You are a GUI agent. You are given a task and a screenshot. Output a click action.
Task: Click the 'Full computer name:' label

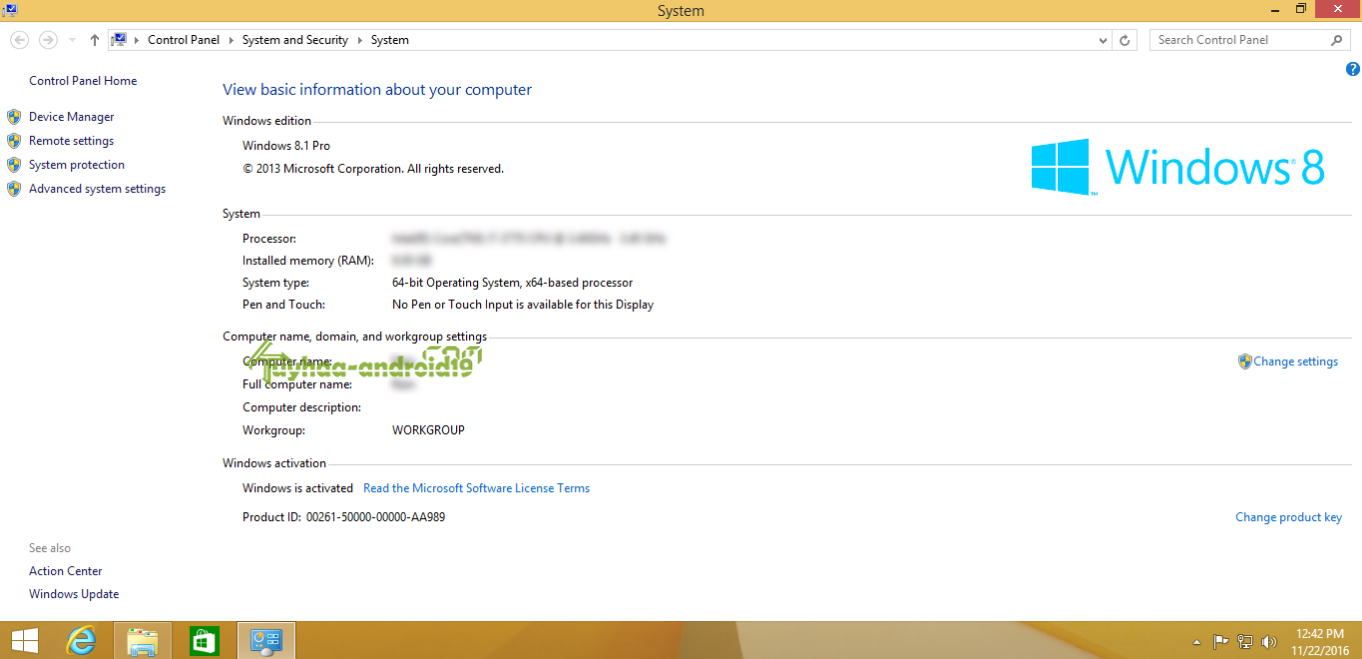click(297, 384)
